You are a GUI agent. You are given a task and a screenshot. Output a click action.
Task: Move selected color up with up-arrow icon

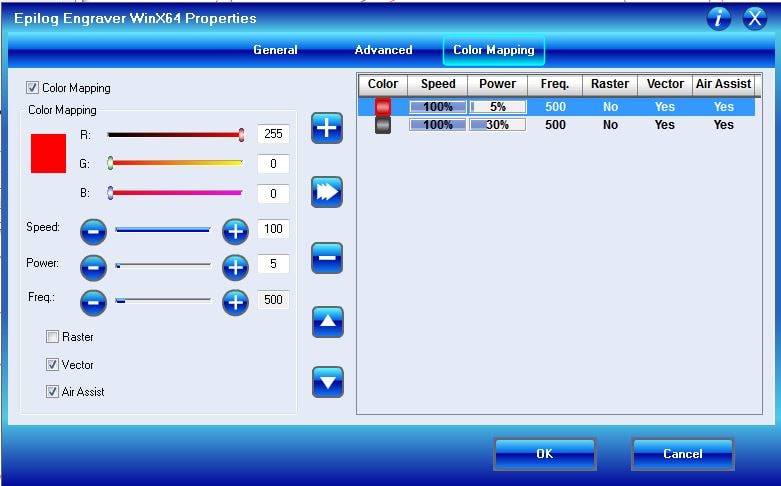pyautogui.click(x=328, y=322)
